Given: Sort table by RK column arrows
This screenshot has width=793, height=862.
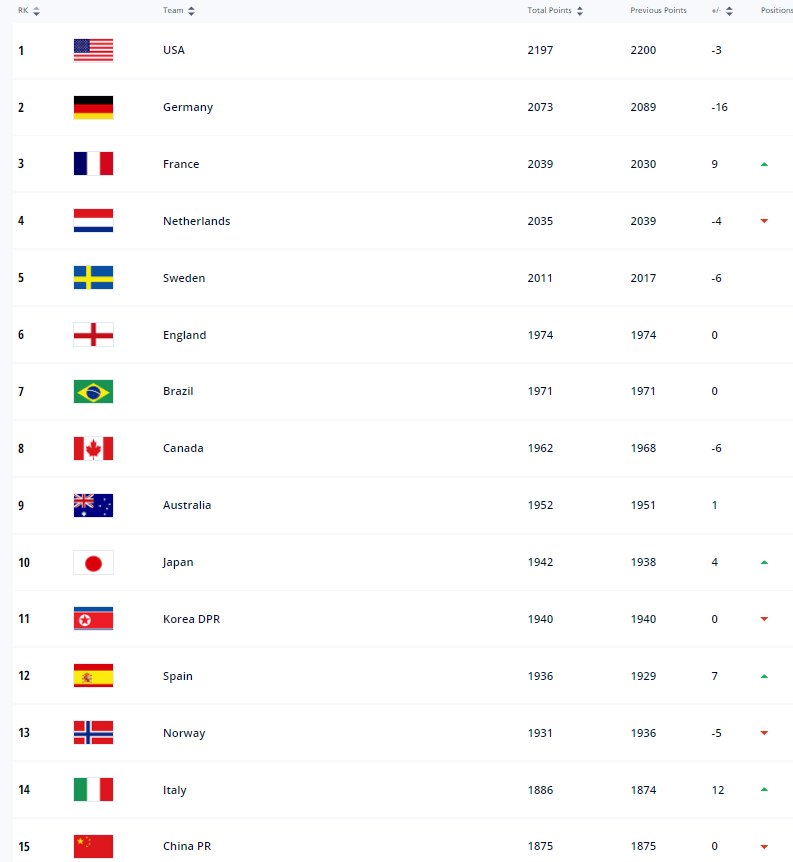Looking at the screenshot, I should pyautogui.click(x=36, y=11).
